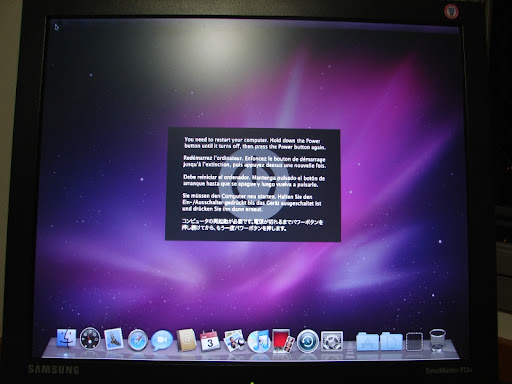Screen dimensions: 512x384
Task: Open iChat from the Dock
Action: (162, 341)
